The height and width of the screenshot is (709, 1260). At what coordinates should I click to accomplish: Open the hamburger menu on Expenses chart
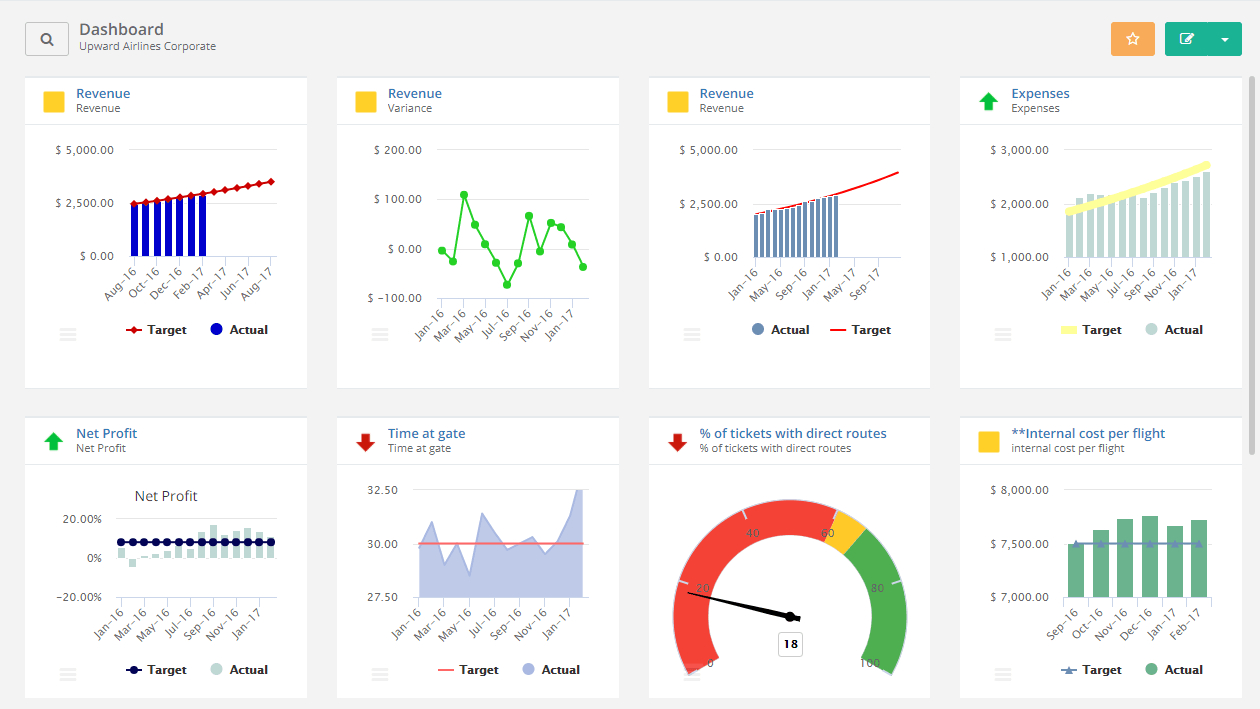point(1003,334)
